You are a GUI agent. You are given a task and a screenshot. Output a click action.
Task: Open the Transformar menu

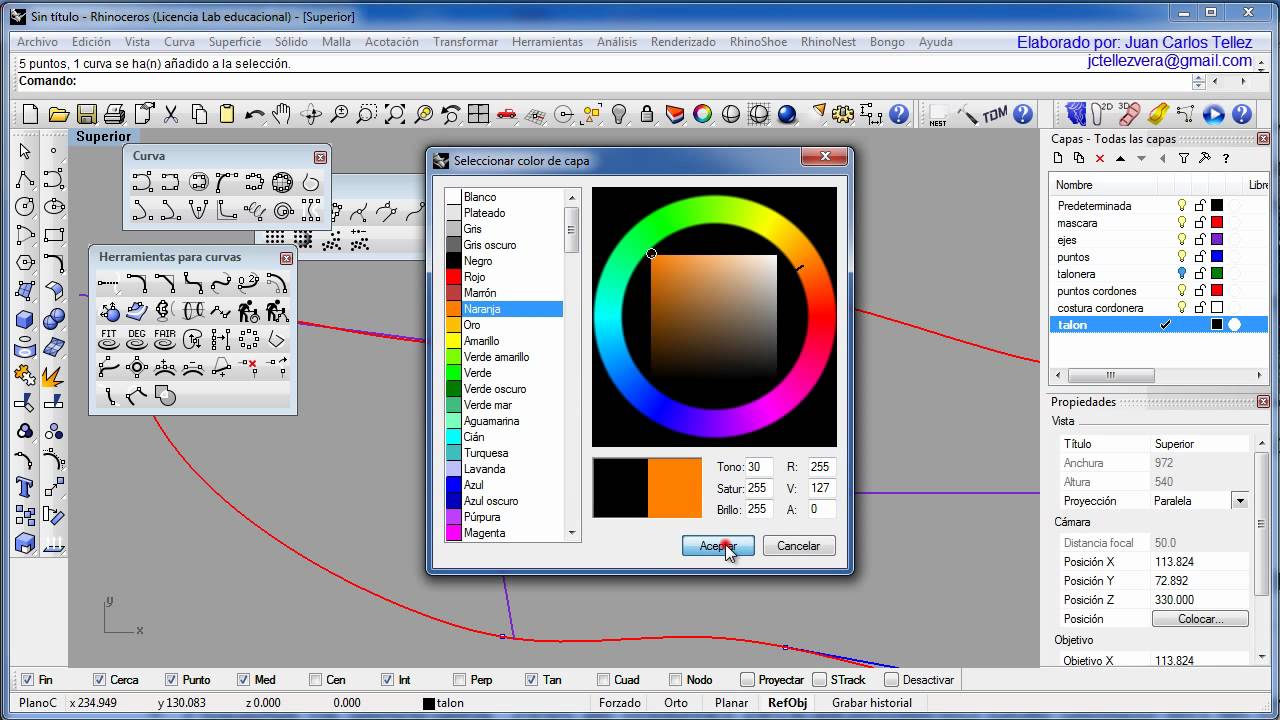point(465,42)
